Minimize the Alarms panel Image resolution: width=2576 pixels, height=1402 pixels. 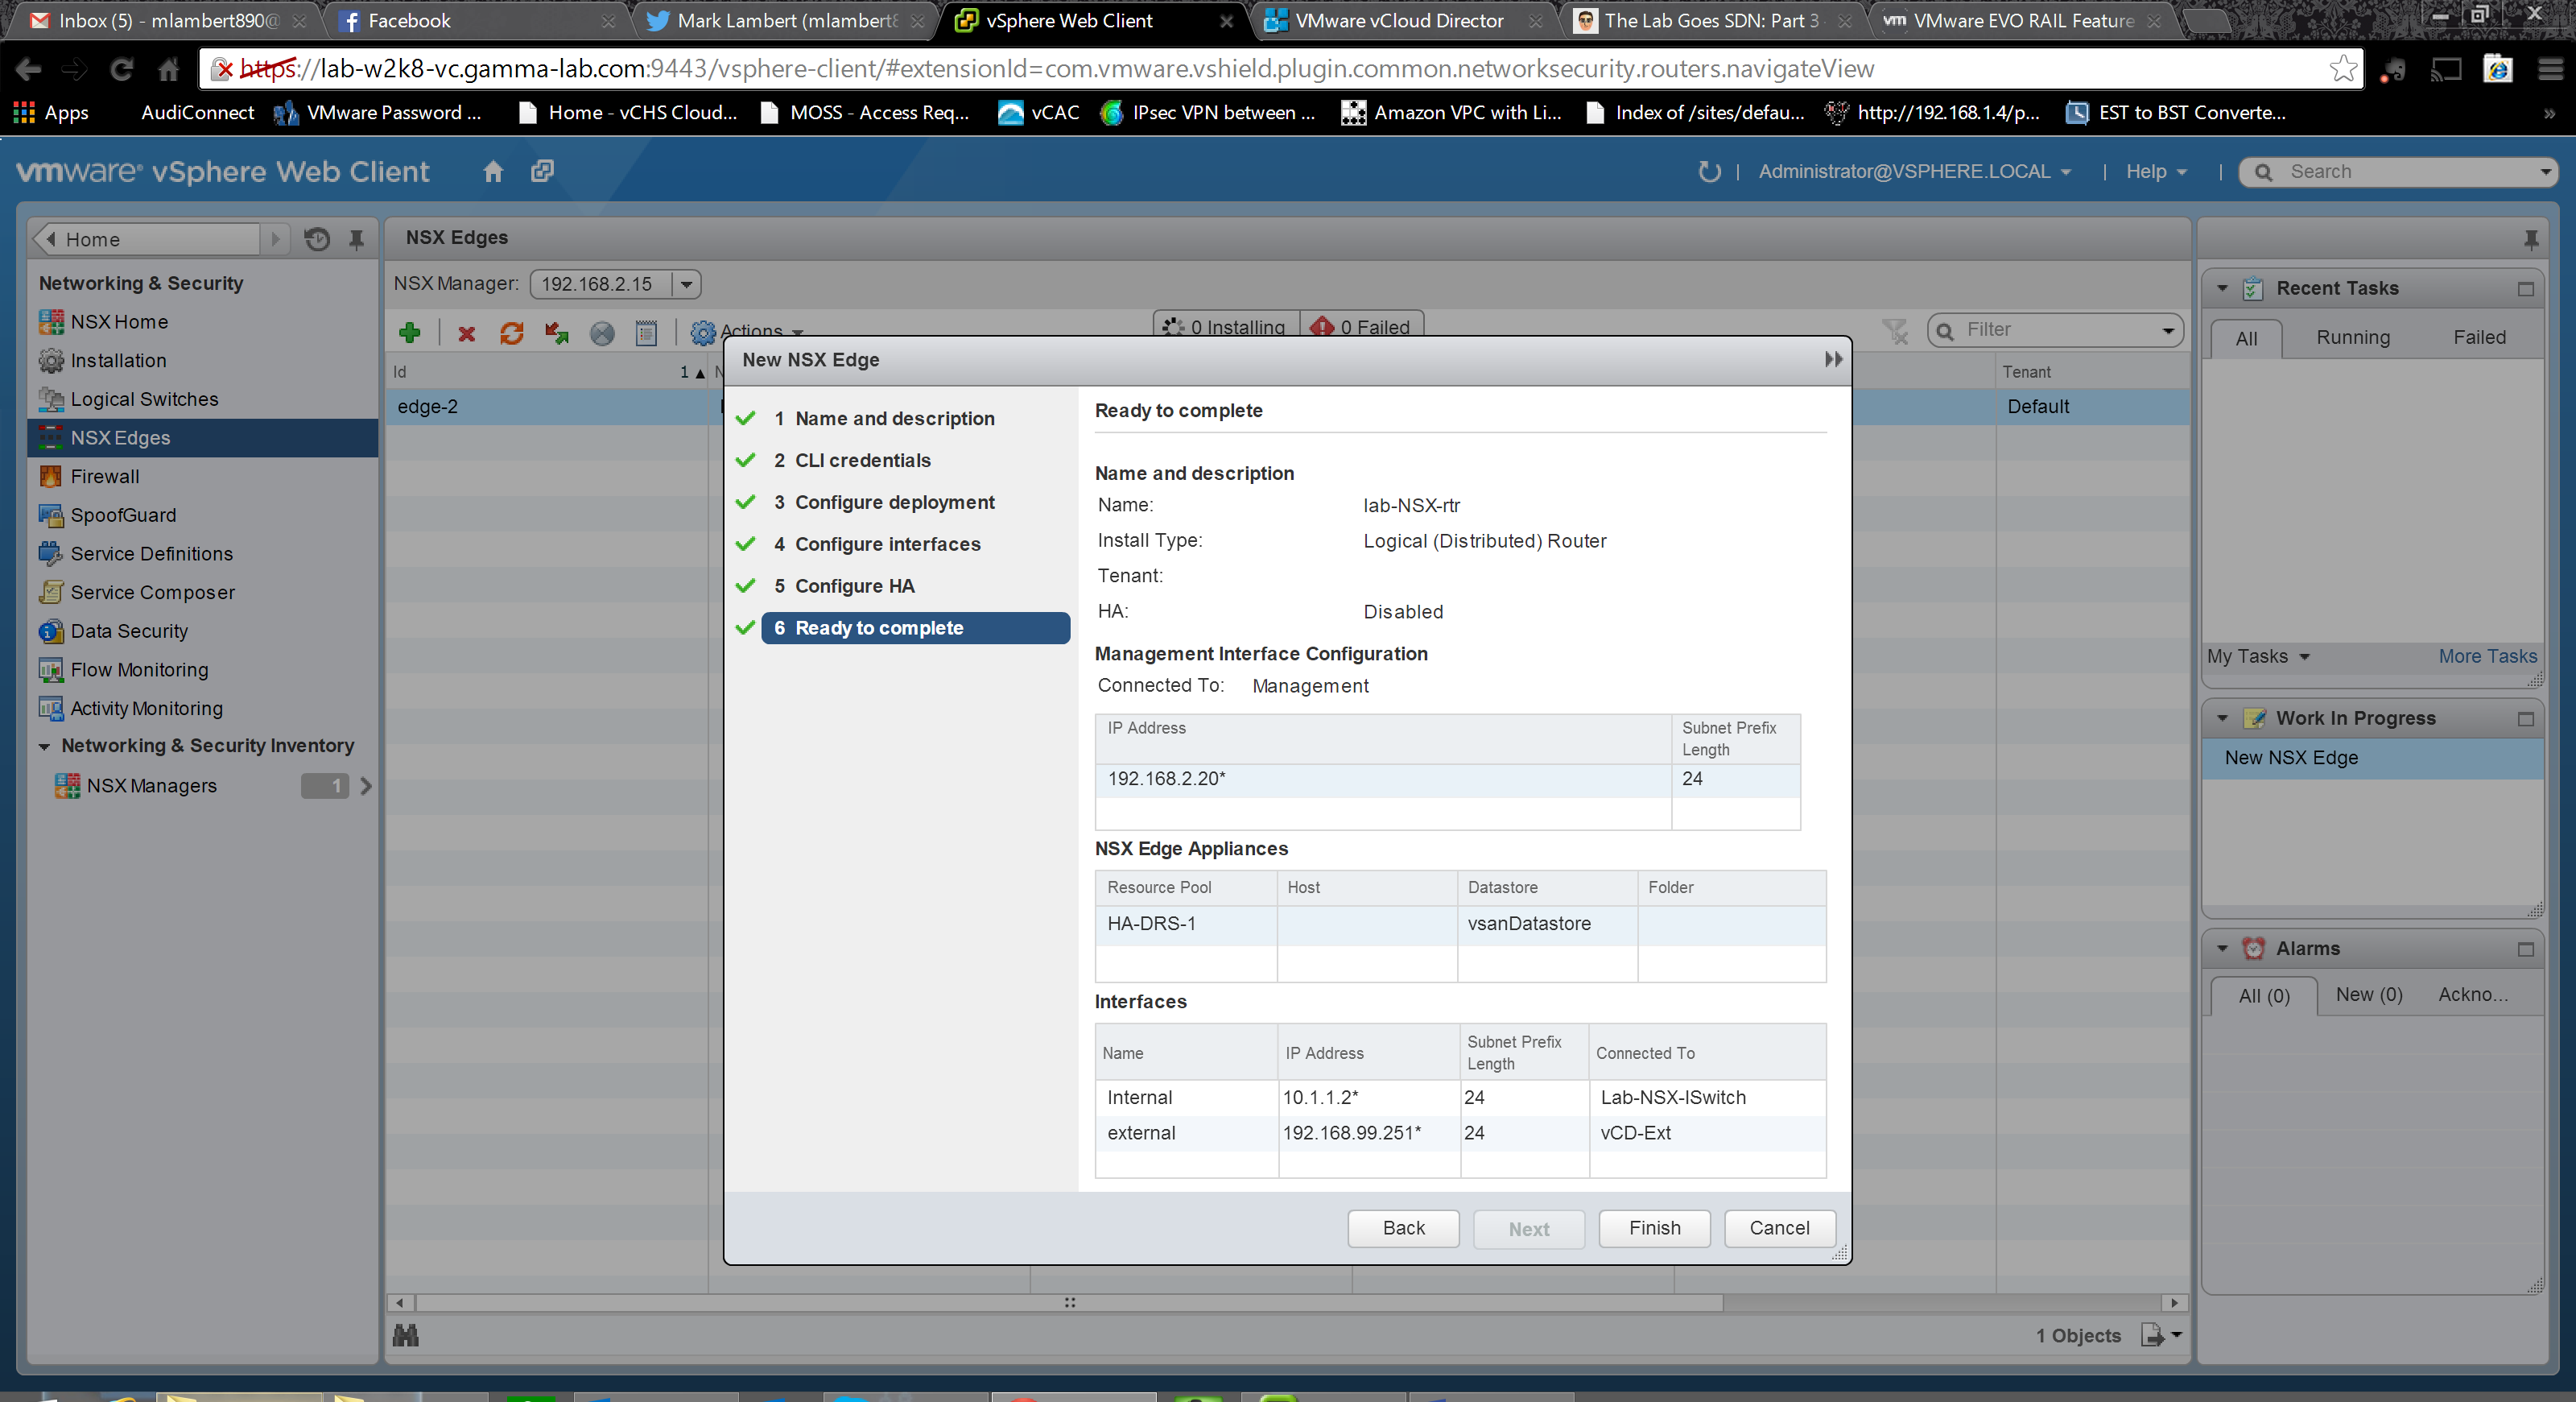[2525, 949]
